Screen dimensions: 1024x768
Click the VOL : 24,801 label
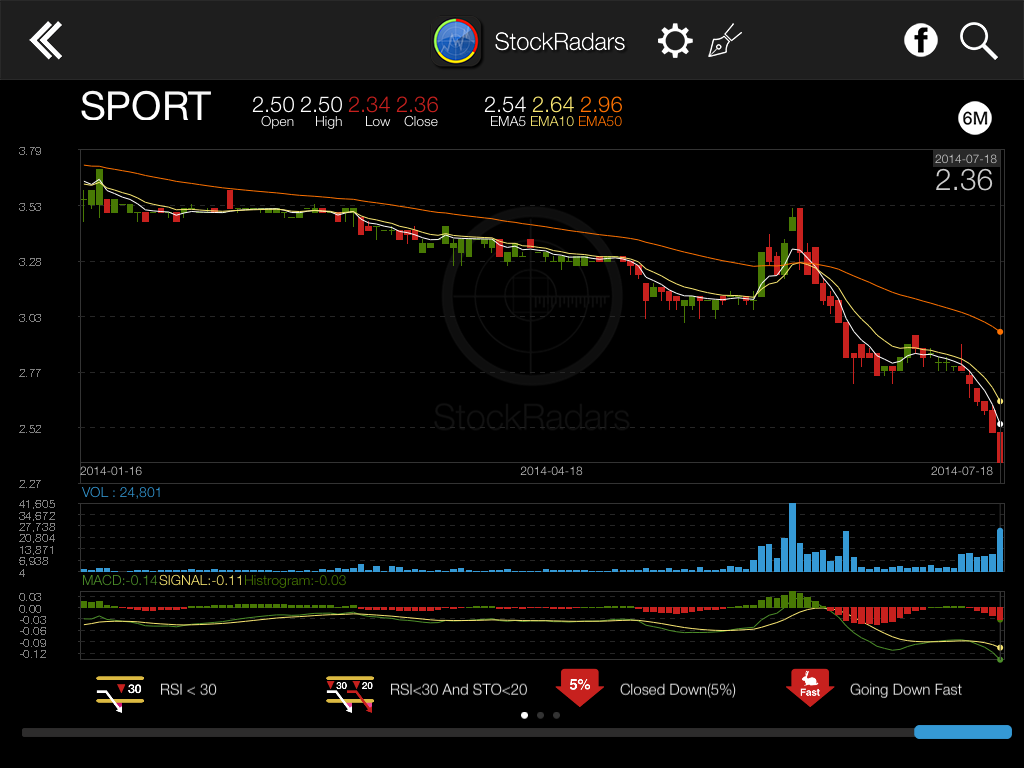pos(121,492)
